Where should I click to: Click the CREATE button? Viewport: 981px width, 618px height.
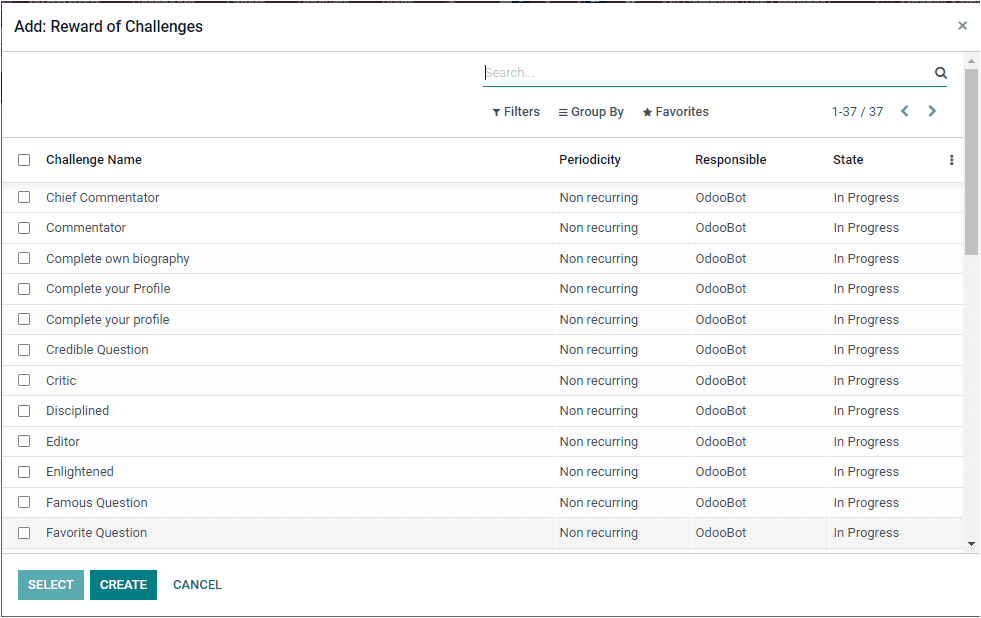[123, 584]
